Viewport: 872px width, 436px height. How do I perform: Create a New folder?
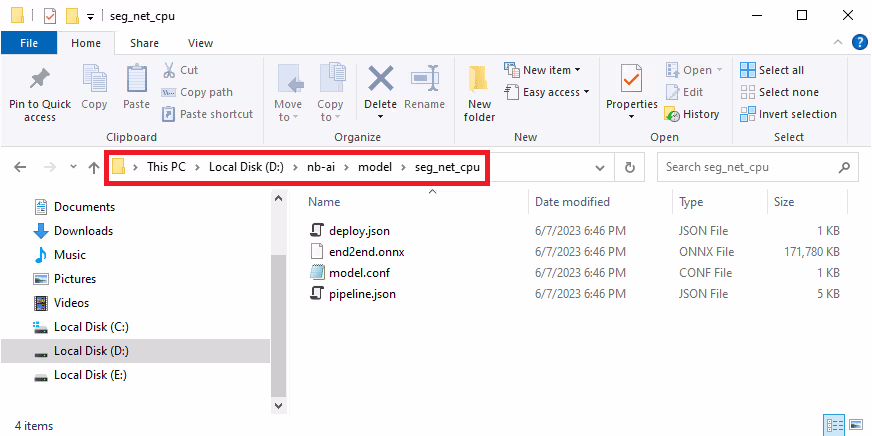[479, 95]
